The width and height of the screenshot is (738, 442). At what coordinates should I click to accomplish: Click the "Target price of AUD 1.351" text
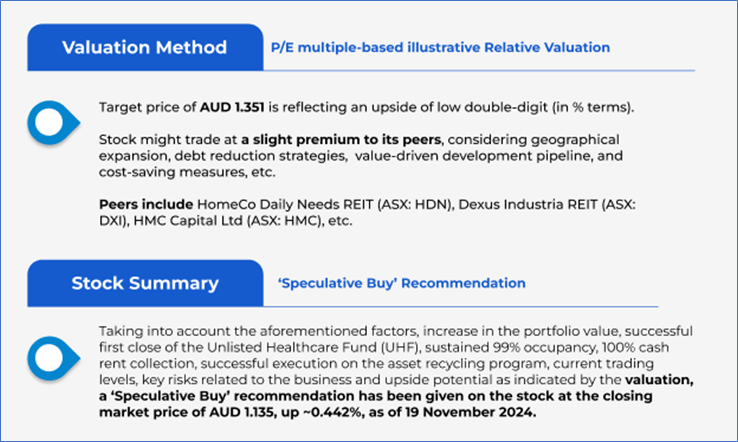point(177,106)
